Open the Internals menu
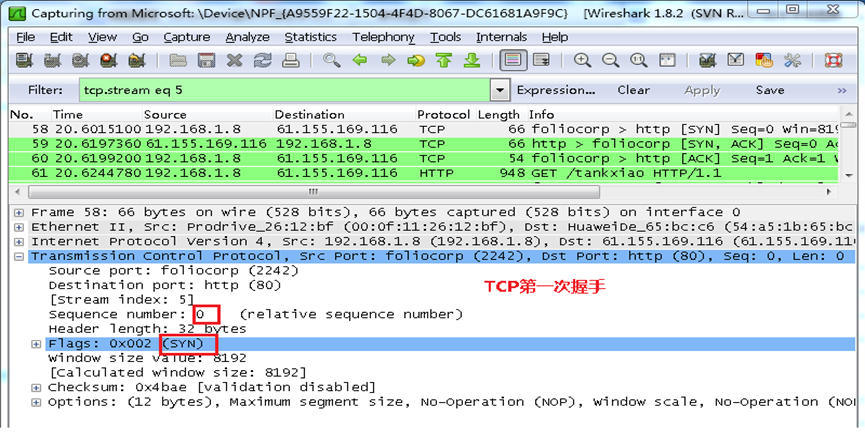This screenshot has height=434, width=865. coord(501,37)
